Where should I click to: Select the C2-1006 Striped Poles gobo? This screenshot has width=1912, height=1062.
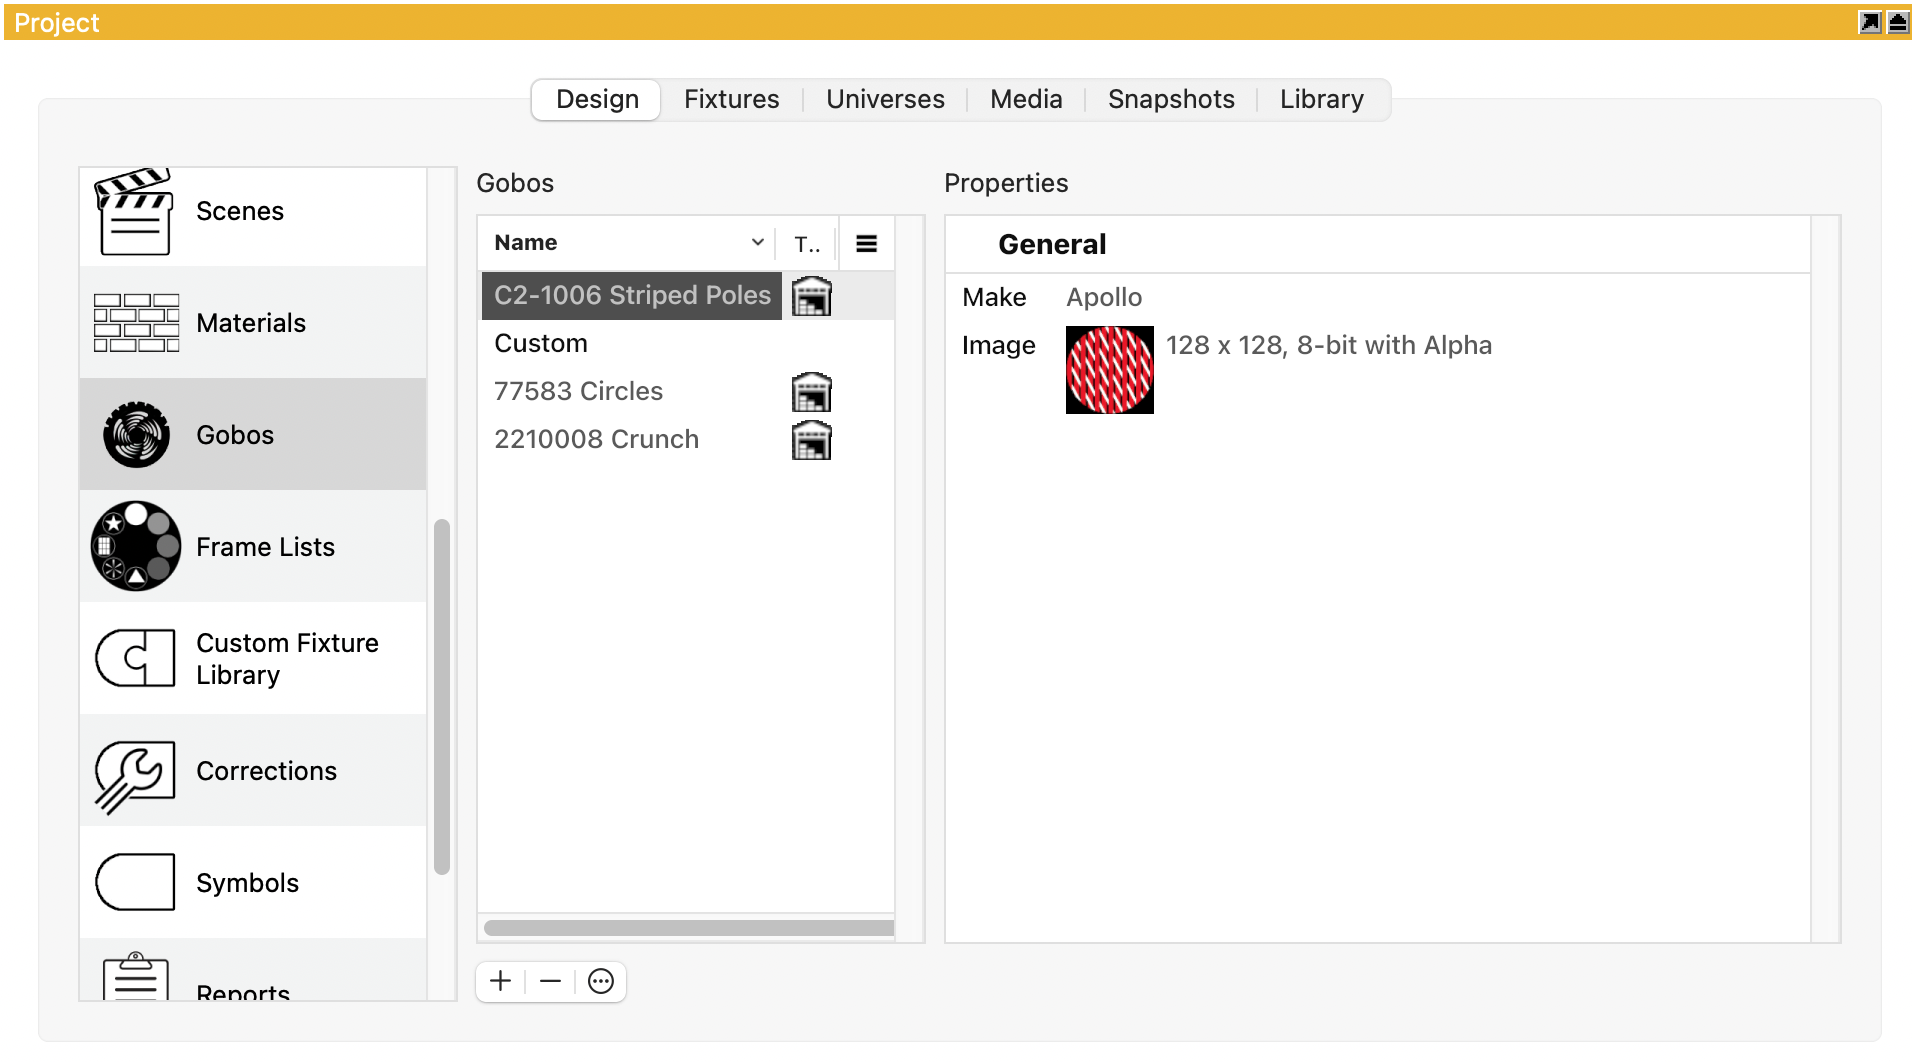coord(632,296)
